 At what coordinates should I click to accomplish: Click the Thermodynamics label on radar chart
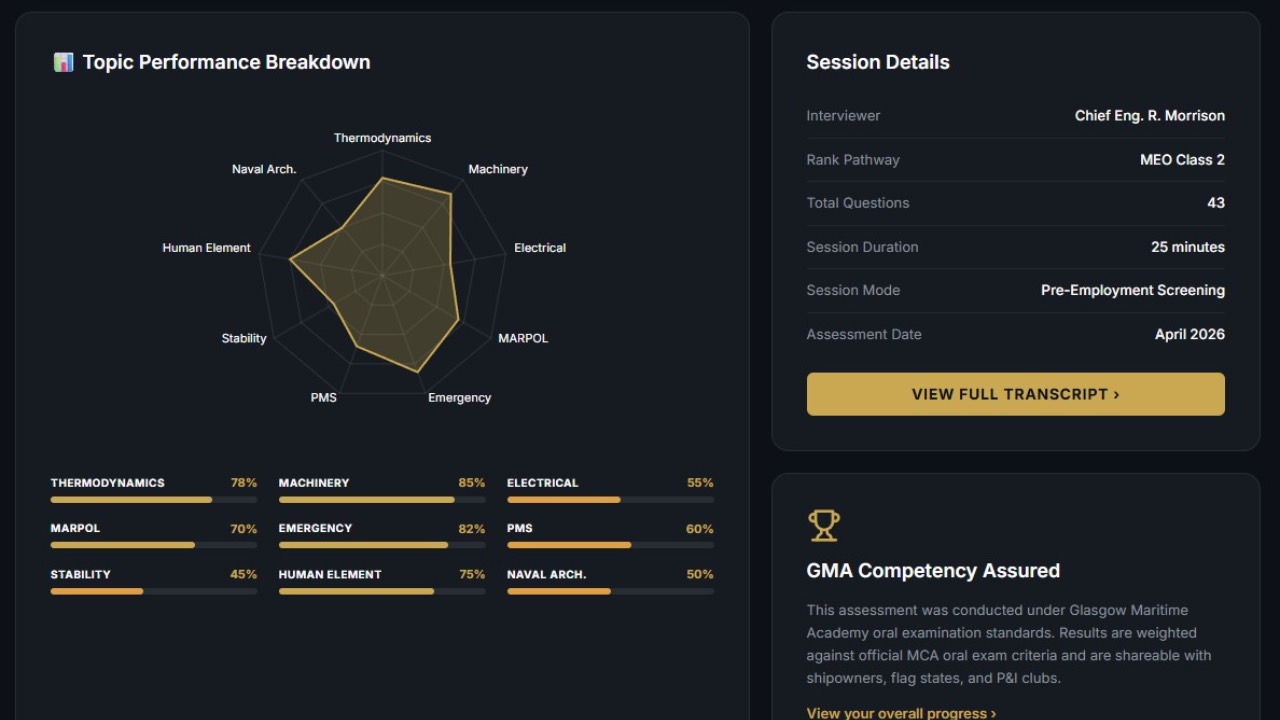coord(382,138)
